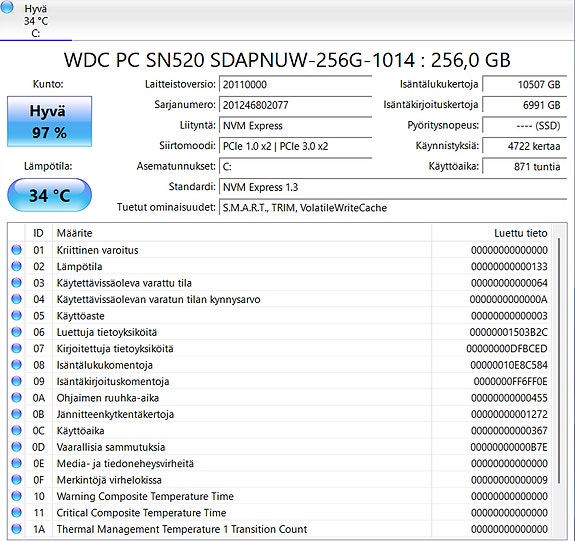Screen dimensions: 575x541
Task: Click raw value 0000000000133
Action: pyautogui.click(x=509, y=267)
